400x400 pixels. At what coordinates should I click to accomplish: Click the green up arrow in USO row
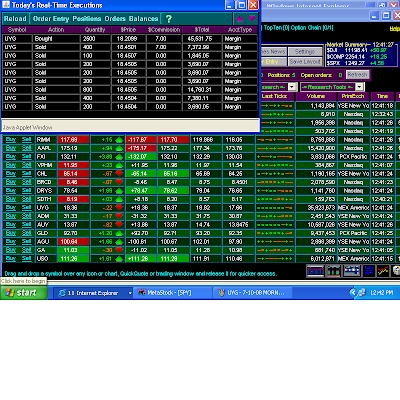pos(119,259)
